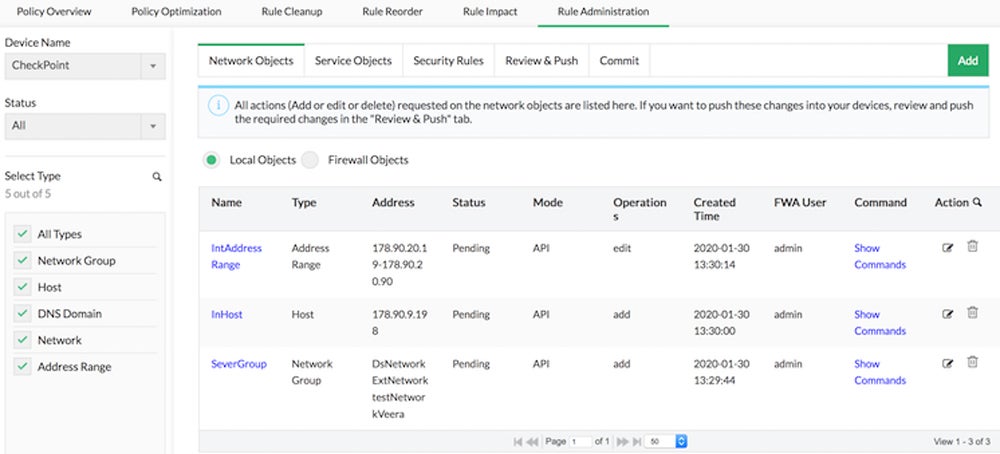The width and height of the screenshot is (1000, 454).
Task: Delete the IntAddress Range object via trash icon
Action: [972, 247]
